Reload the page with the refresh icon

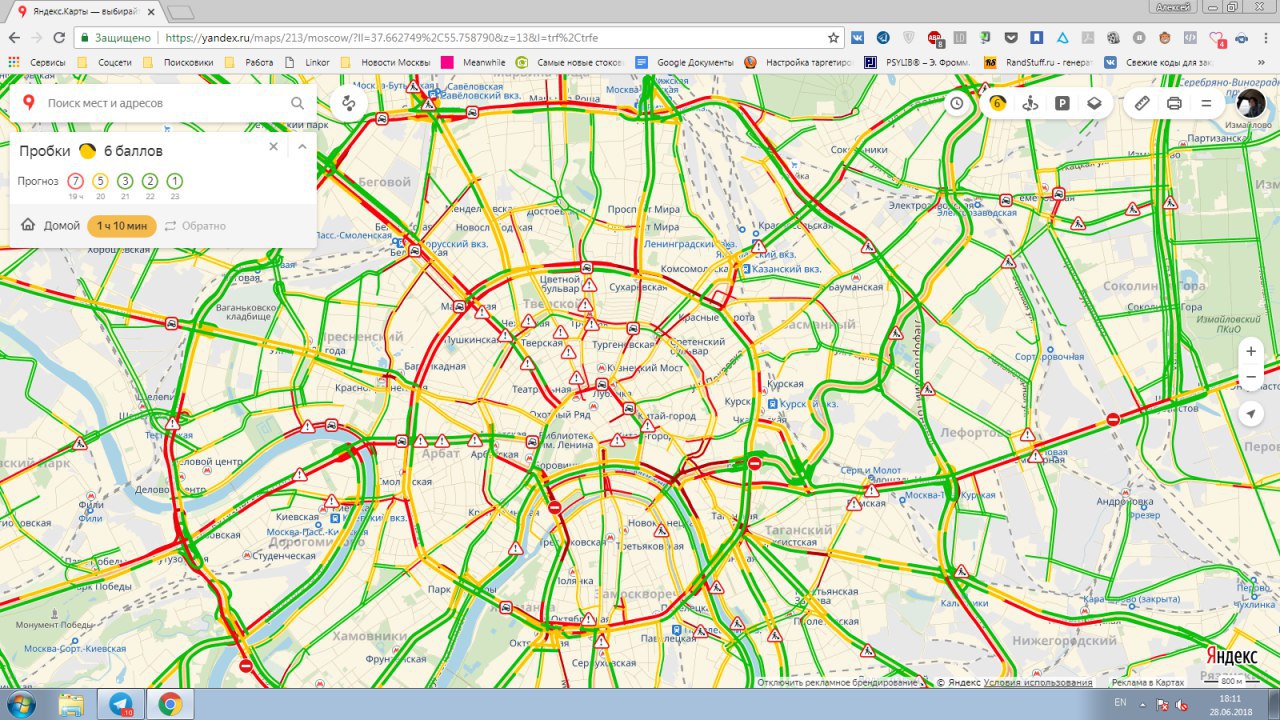(59, 37)
